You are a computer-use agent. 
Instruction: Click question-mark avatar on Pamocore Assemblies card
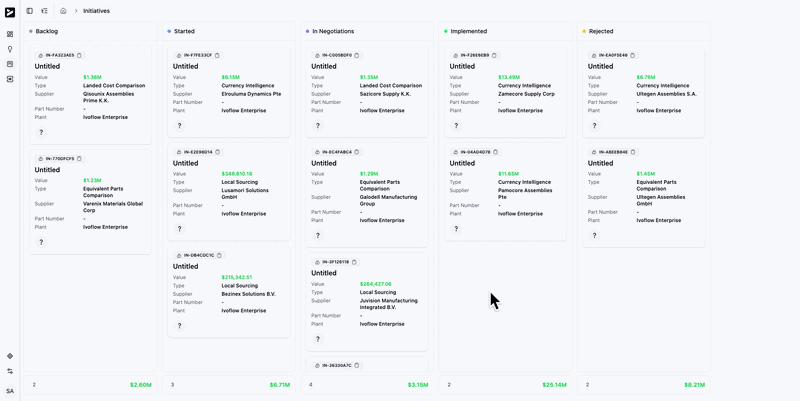(x=456, y=229)
